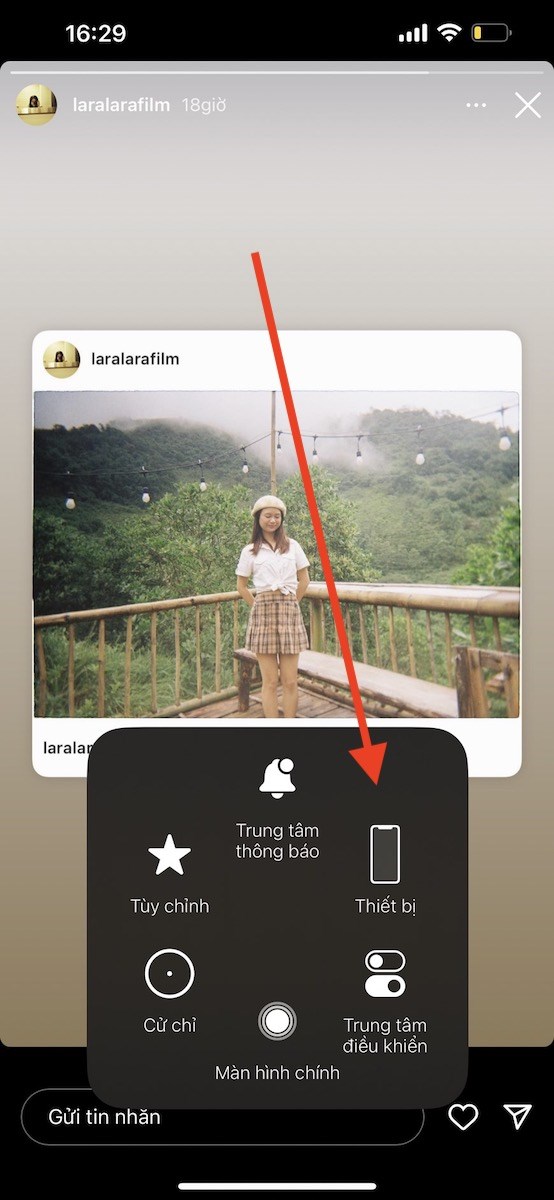Open laralarafilm username on shared post card
This screenshot has width=554, height=1200.
pos(135,358)
